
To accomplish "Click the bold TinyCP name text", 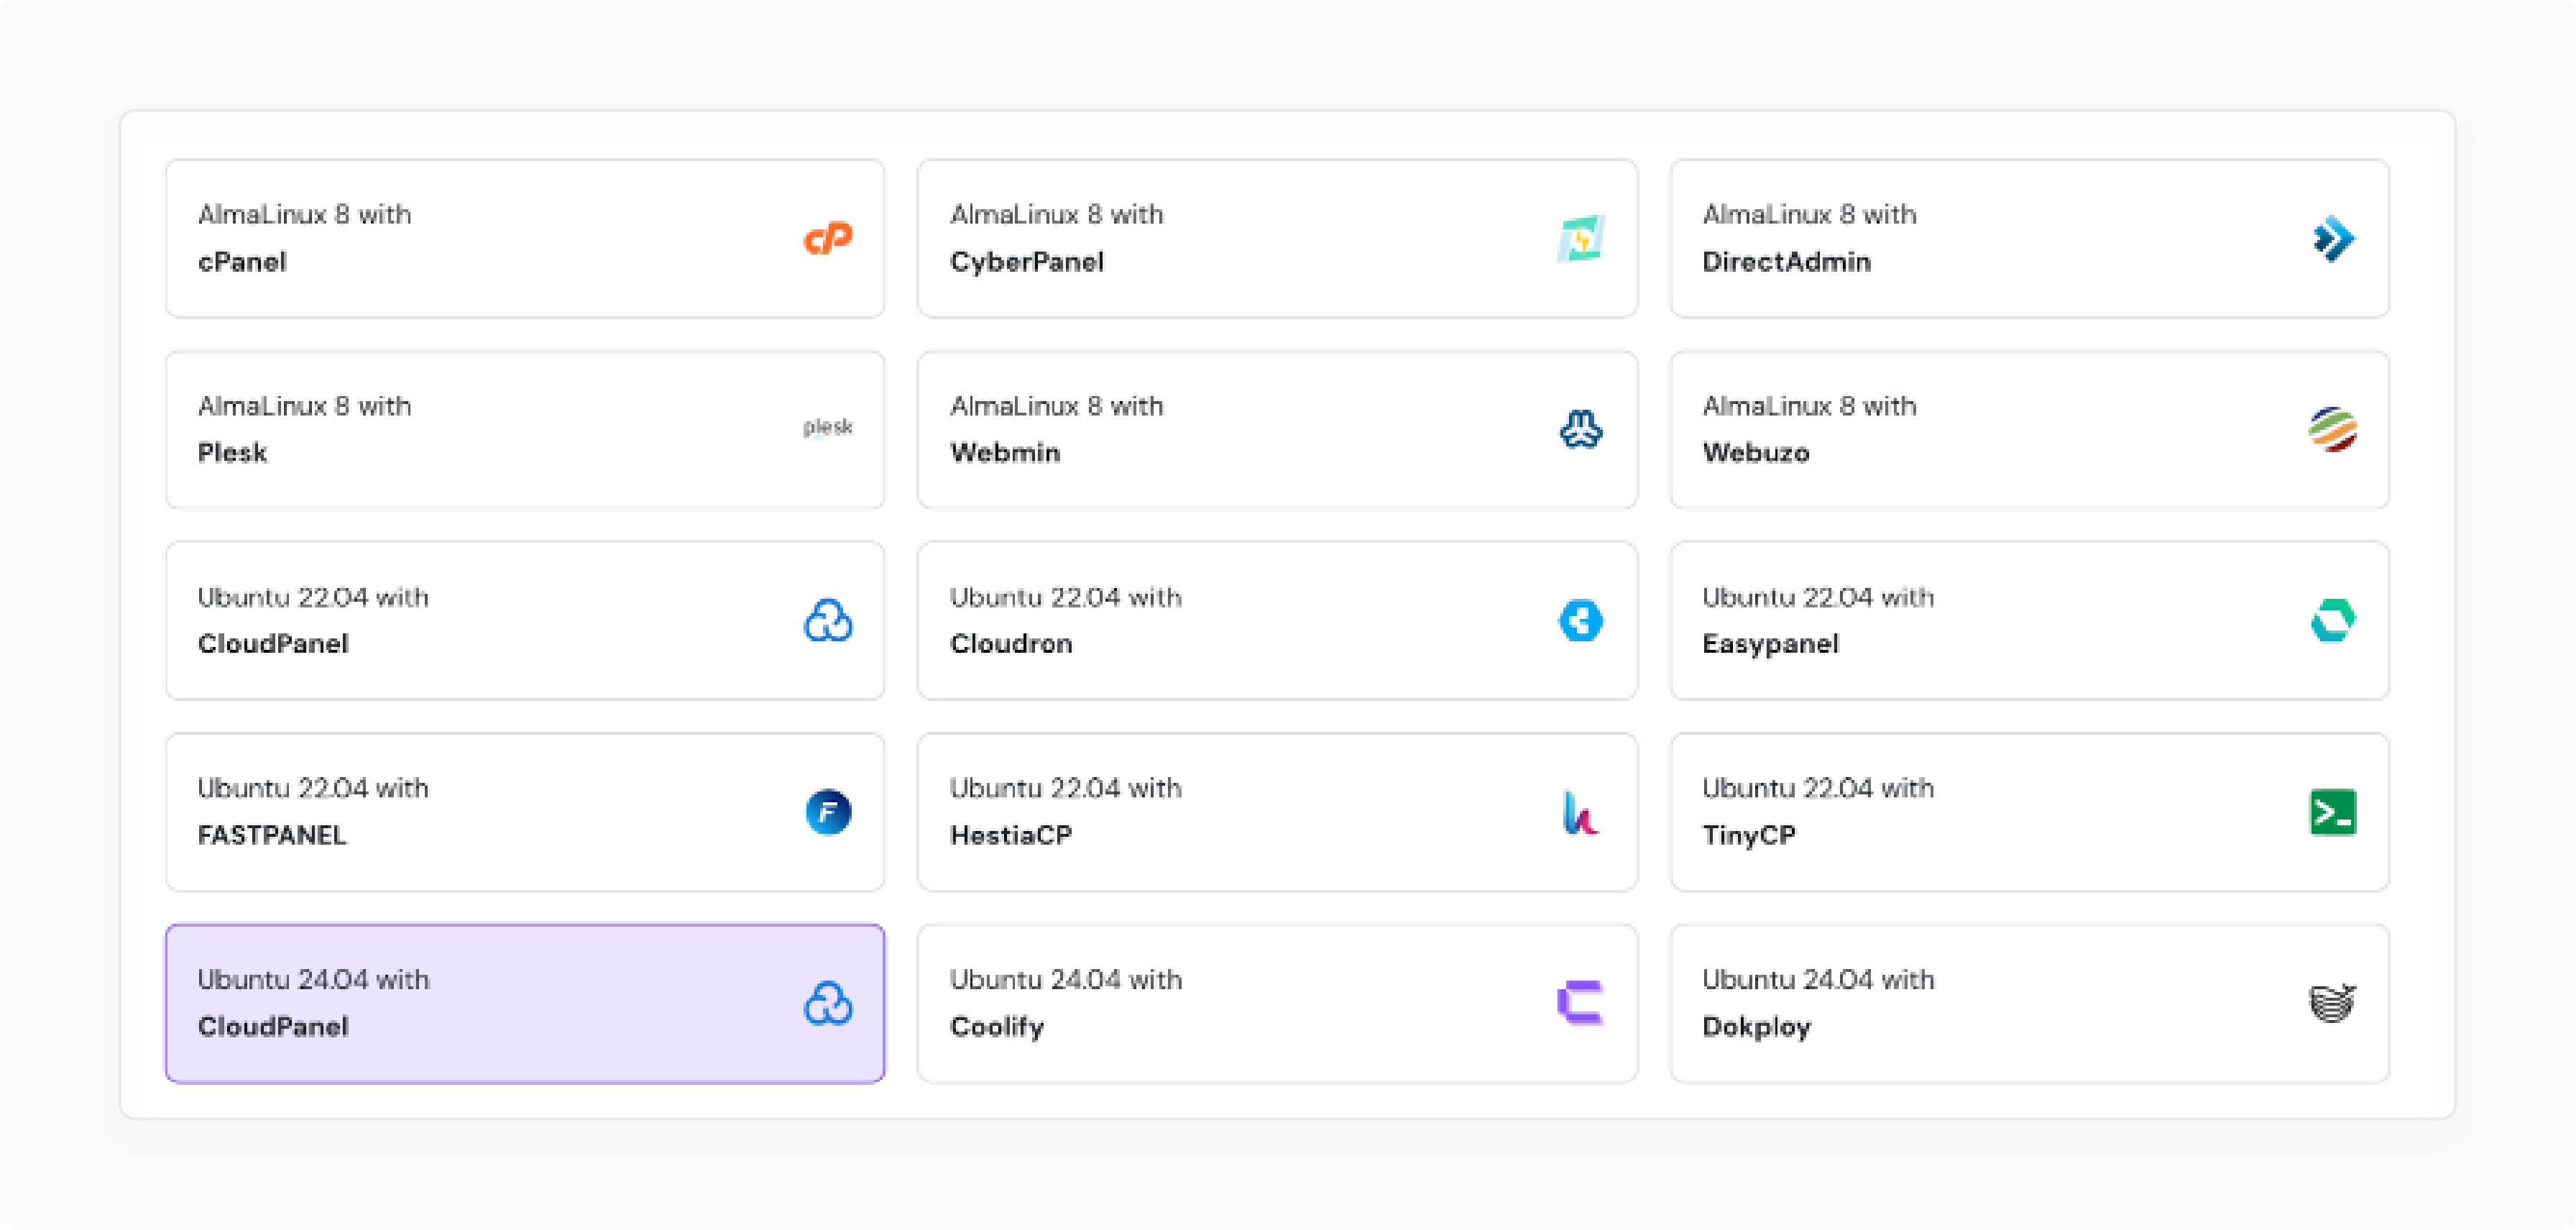I will [1749, 836].
